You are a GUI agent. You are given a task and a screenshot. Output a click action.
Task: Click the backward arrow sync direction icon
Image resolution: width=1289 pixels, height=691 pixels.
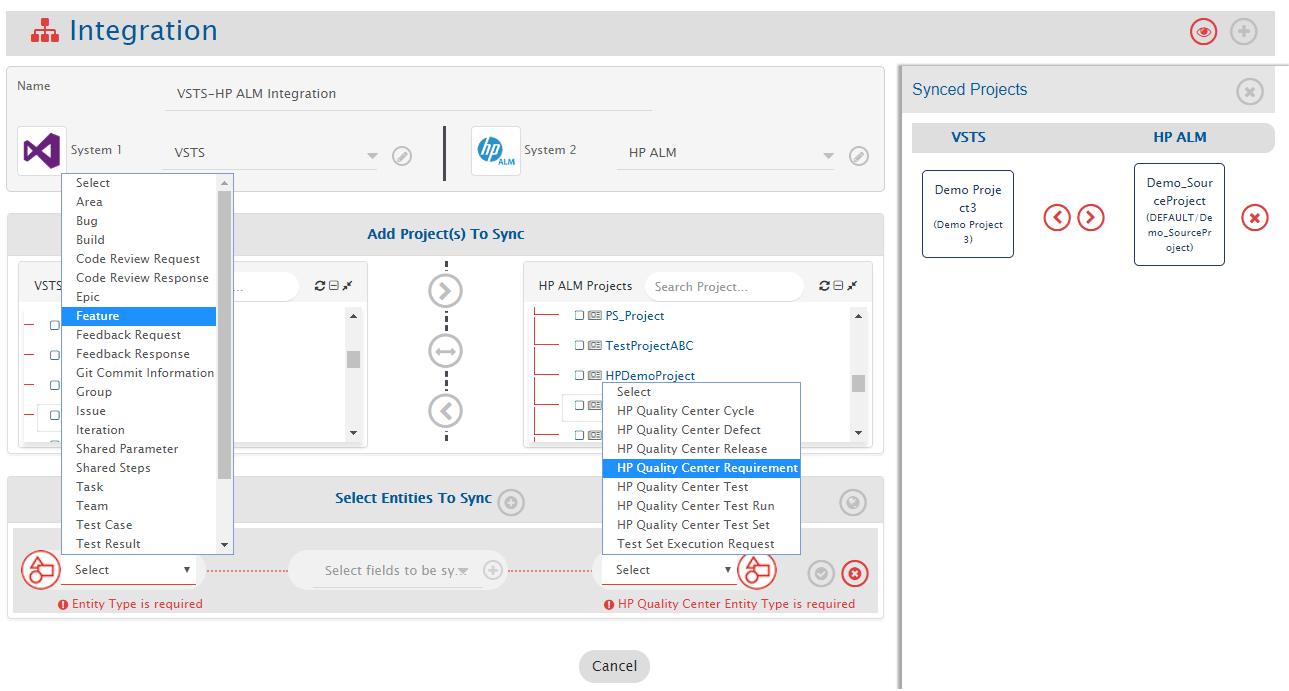coord(445,410)
